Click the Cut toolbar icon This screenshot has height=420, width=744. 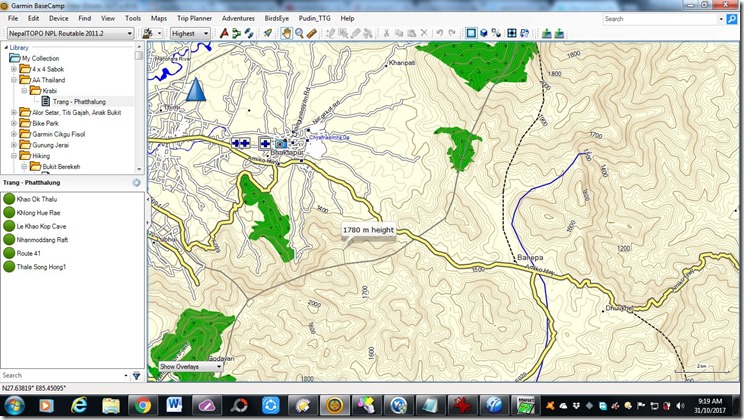[x=386, y=33]
